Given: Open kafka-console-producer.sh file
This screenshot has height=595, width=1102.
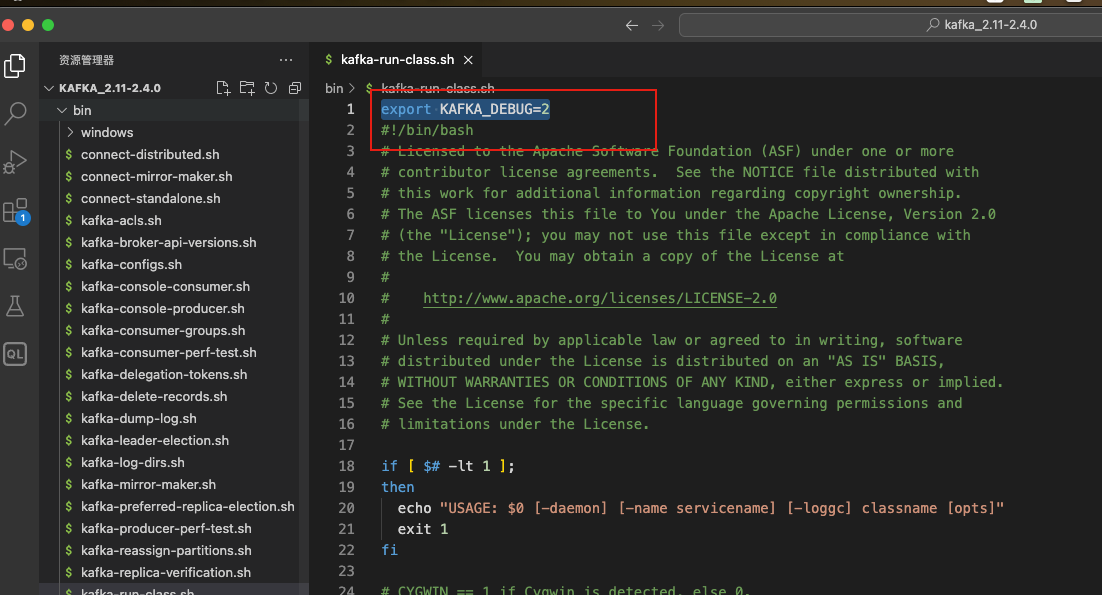Looking at the screenshot, I should tap(162, 308).
